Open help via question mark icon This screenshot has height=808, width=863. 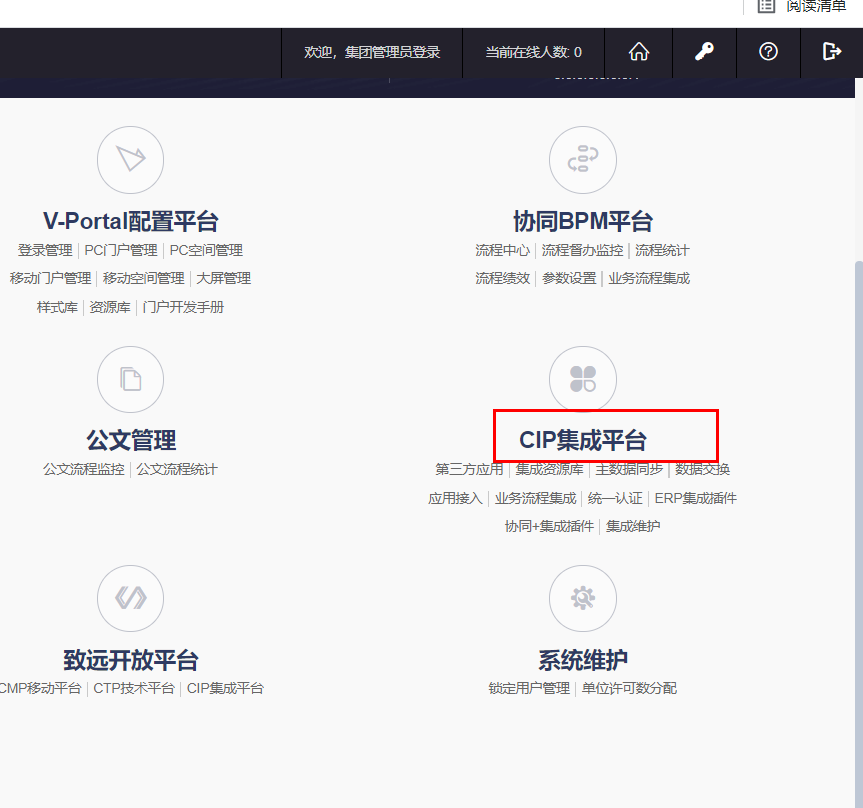tap(768, 52)
